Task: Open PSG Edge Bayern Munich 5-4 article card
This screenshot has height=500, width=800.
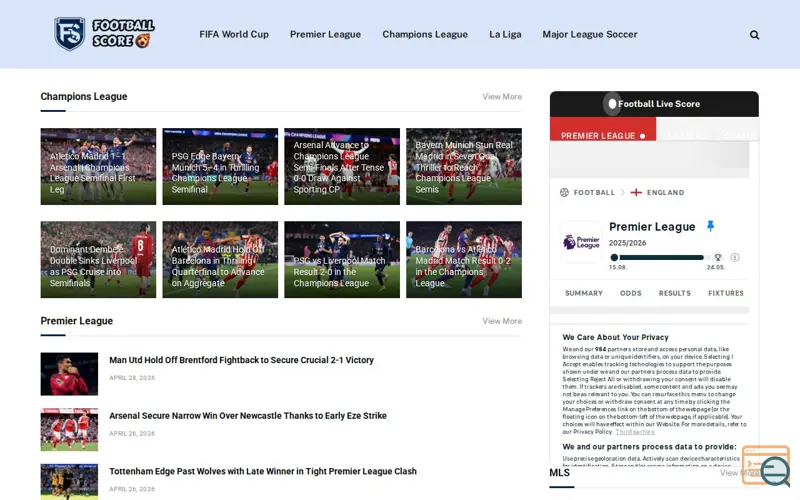Action: [x=220, y=166]
